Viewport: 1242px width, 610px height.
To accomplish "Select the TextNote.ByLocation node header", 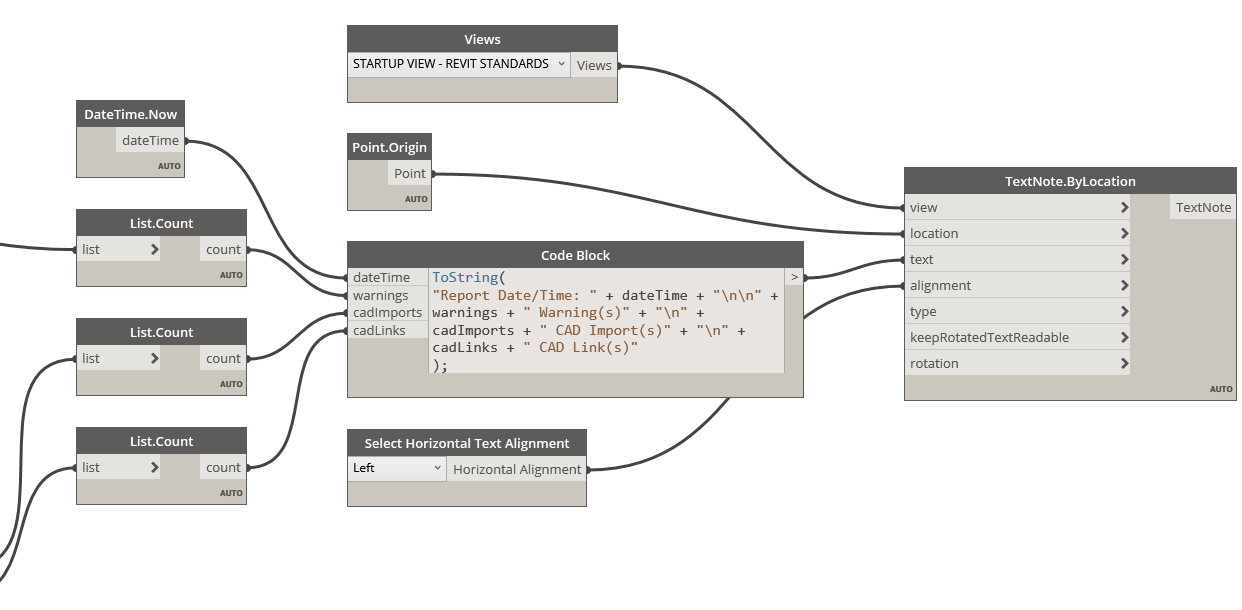I will pos(1070,181).
